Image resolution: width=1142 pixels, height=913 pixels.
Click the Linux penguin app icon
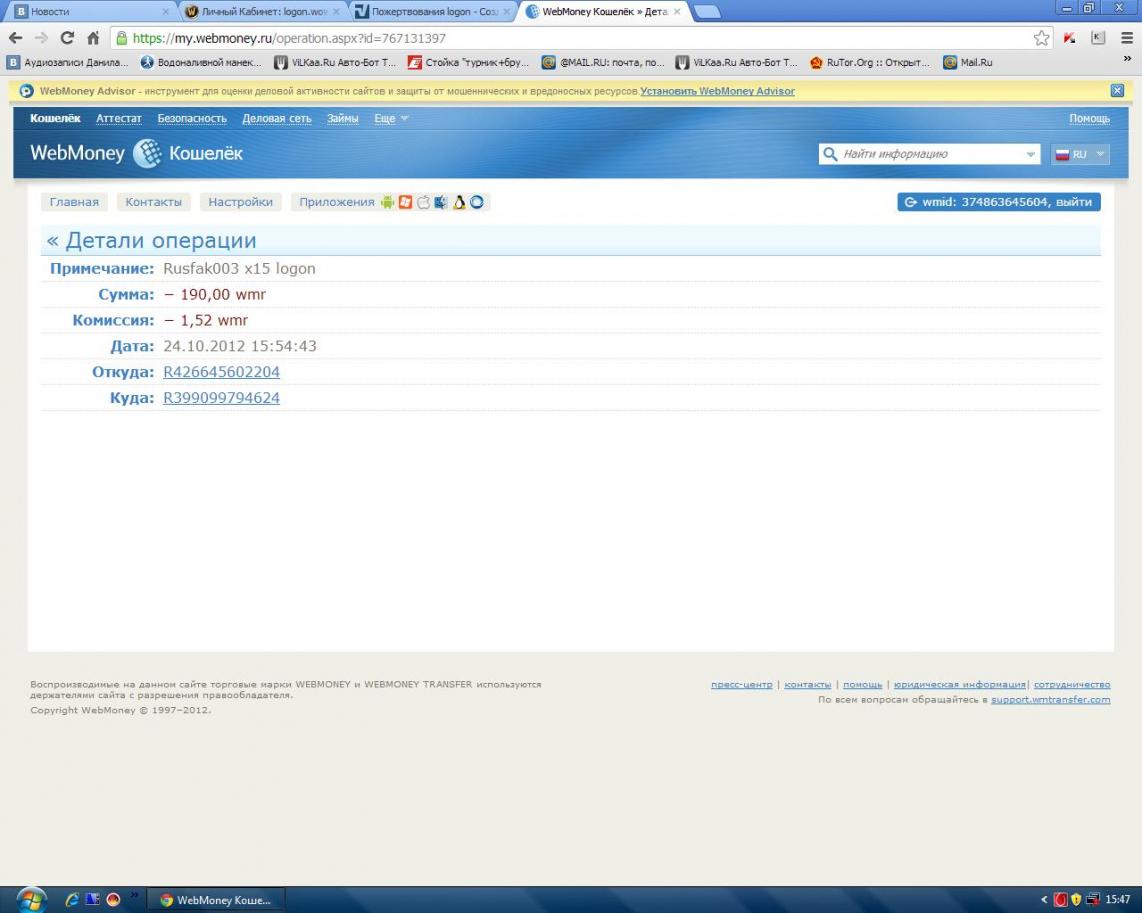[x=460, y=202]
